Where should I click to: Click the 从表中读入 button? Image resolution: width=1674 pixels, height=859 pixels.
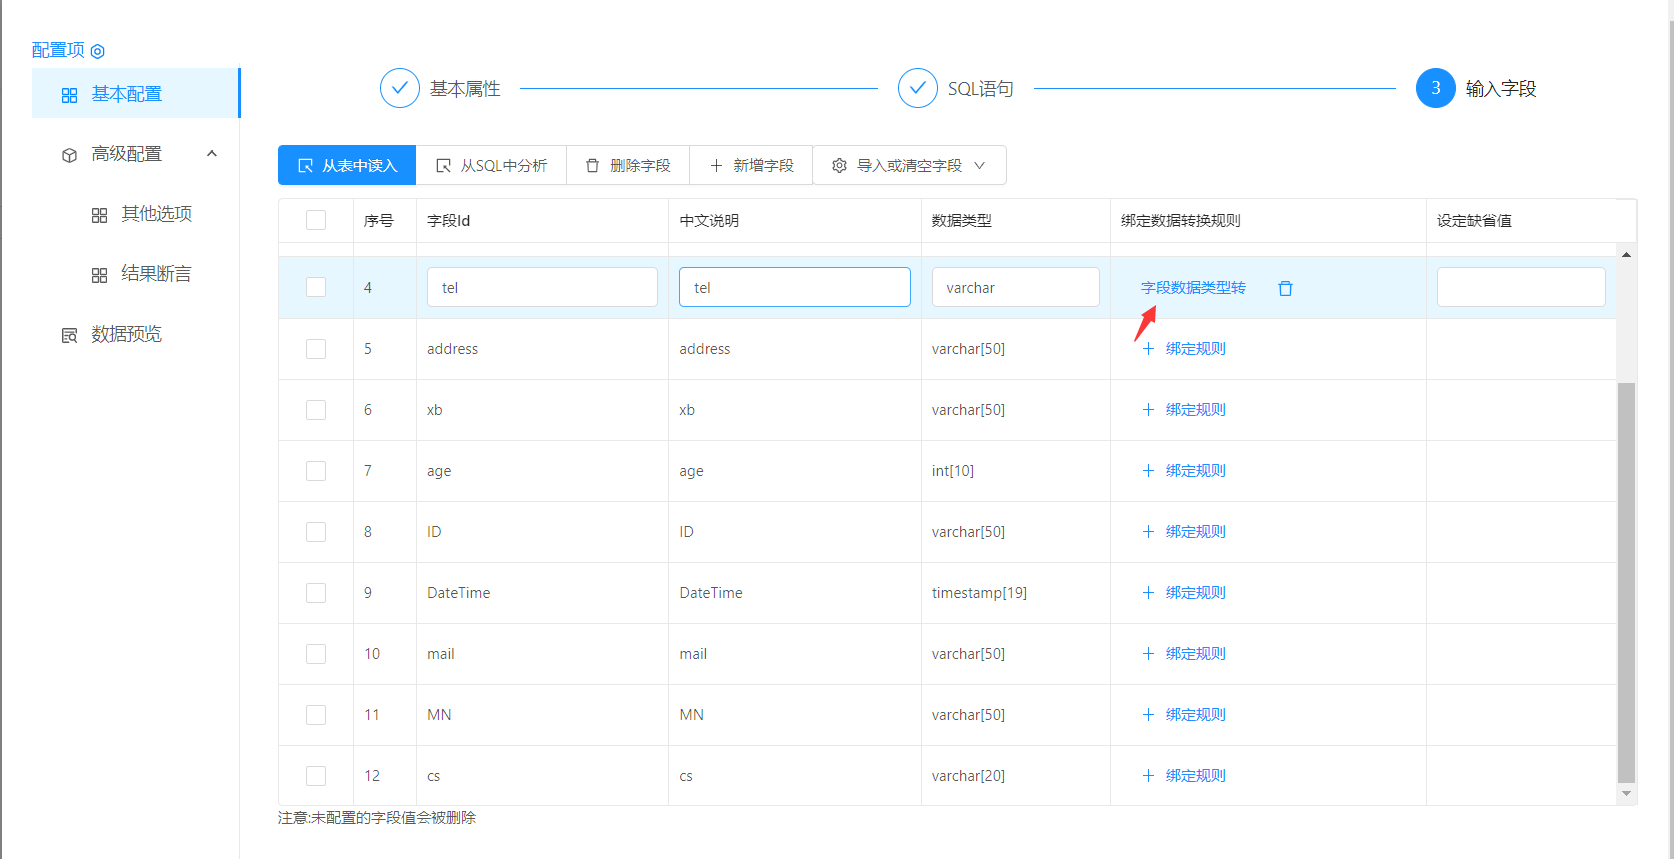click(347, 166)
